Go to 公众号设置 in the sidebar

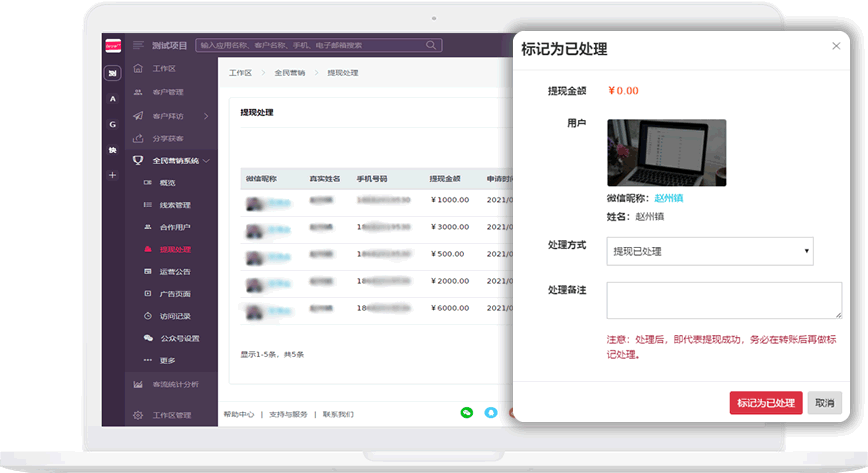(179, 338)
